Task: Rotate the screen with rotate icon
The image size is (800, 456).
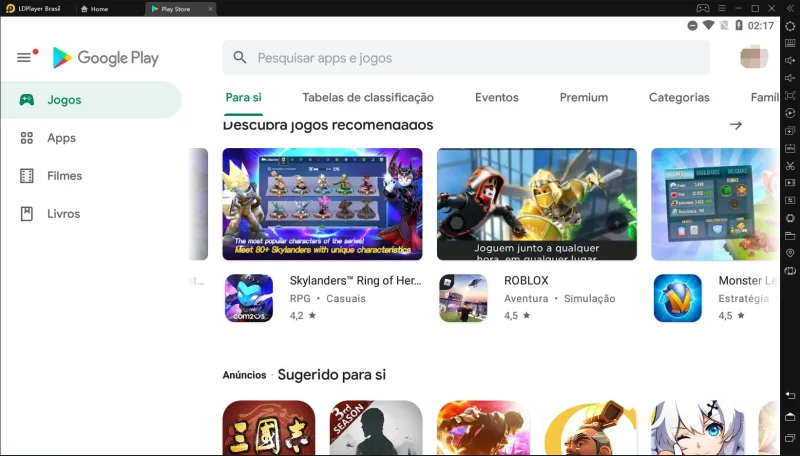Action: click(790, 270)
